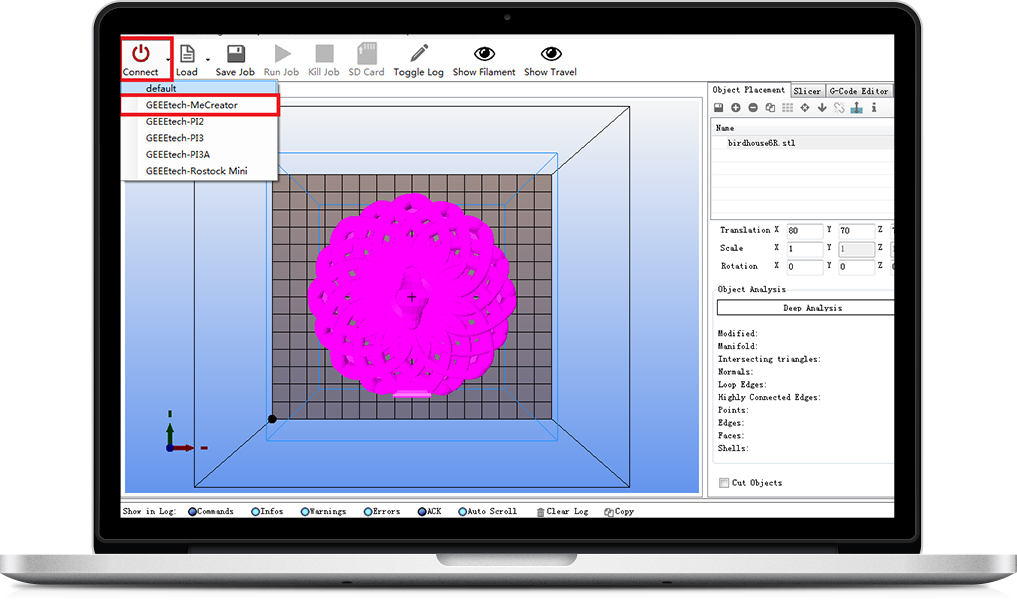Click the center object icon
The height and width of the screenshot is (601, 1017).
[x=805, y=108]
